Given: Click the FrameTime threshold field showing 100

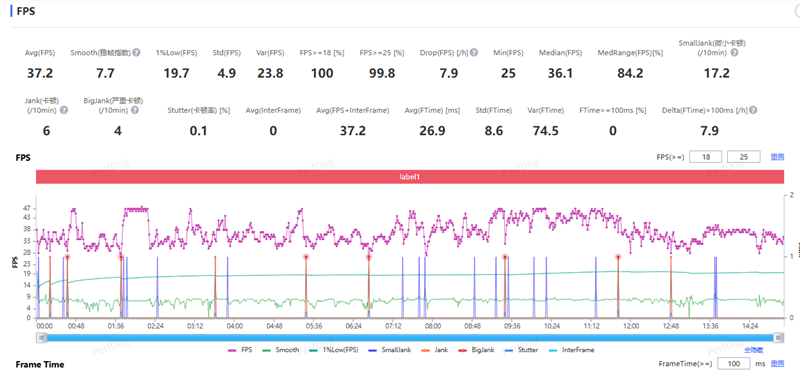Looking at the screenshot, I should 734,364.
